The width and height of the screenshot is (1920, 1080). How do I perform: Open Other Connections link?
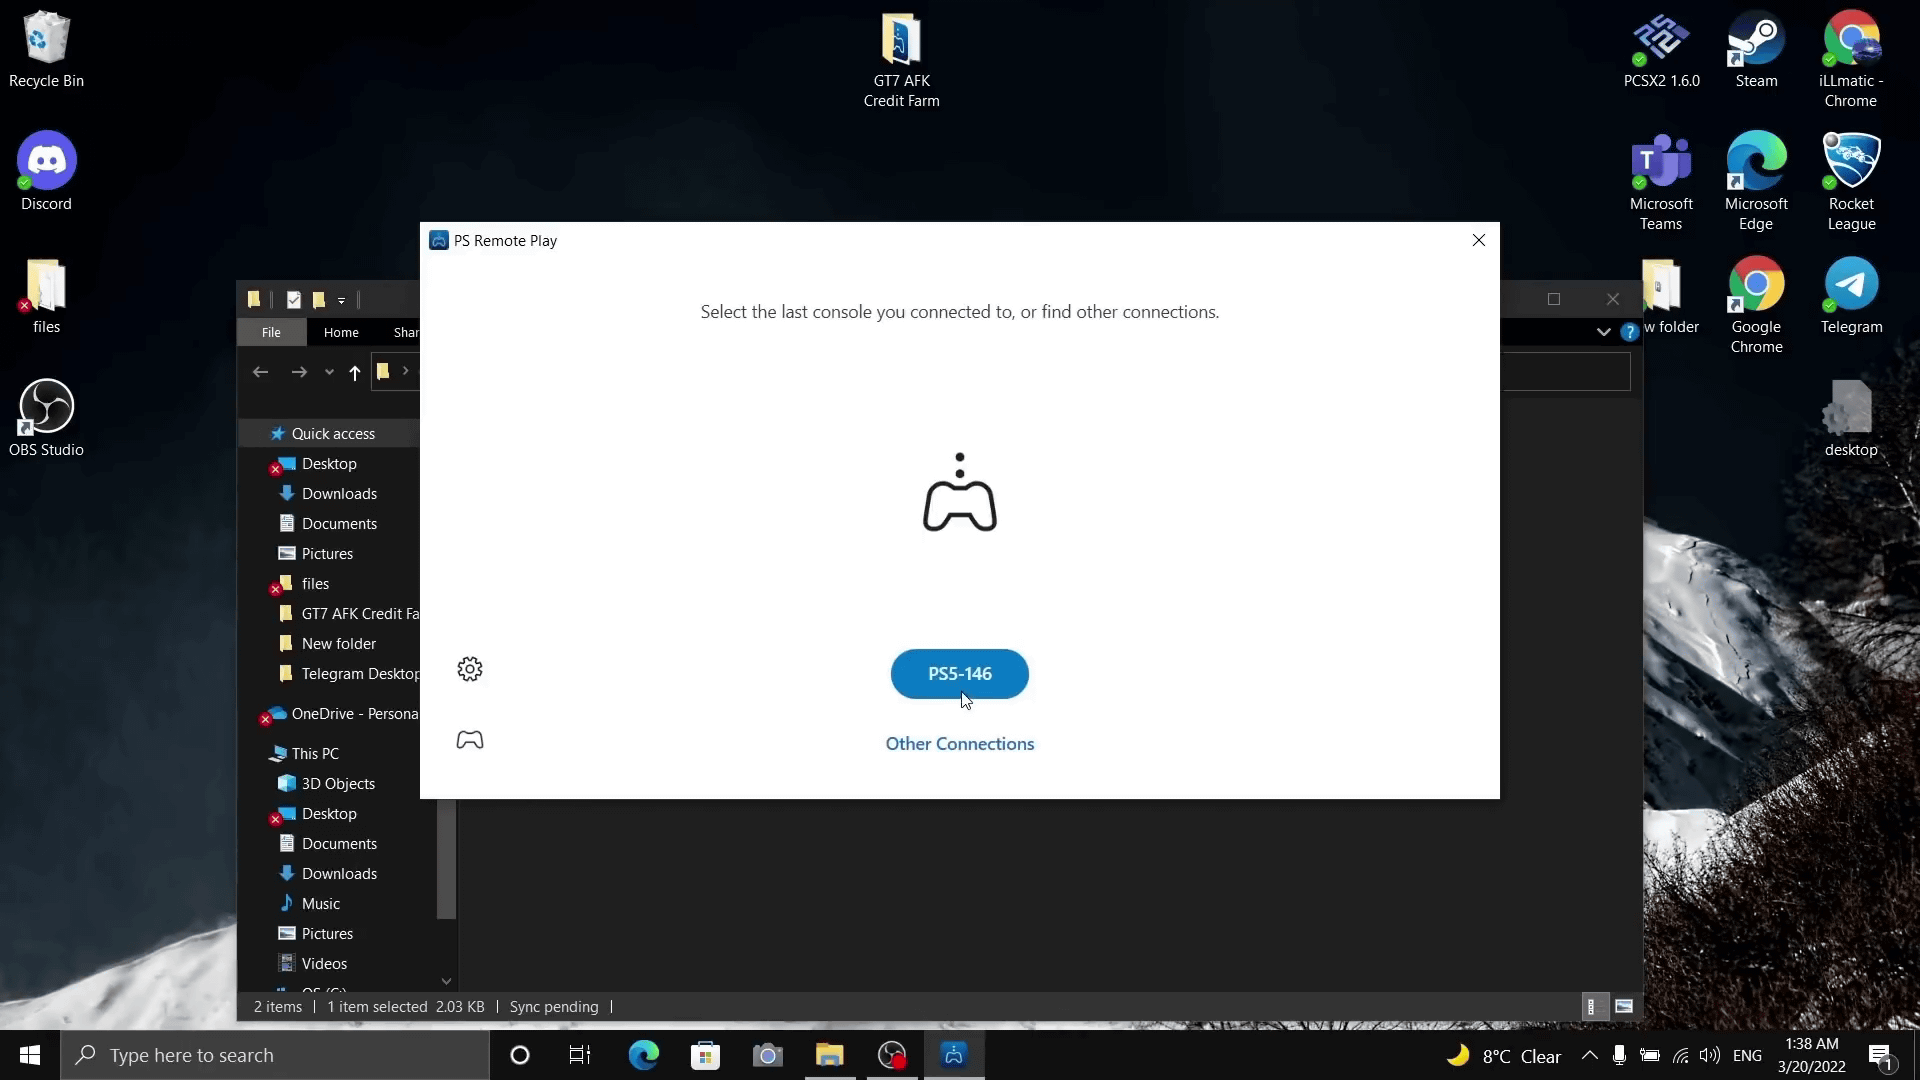pos(960,744)
